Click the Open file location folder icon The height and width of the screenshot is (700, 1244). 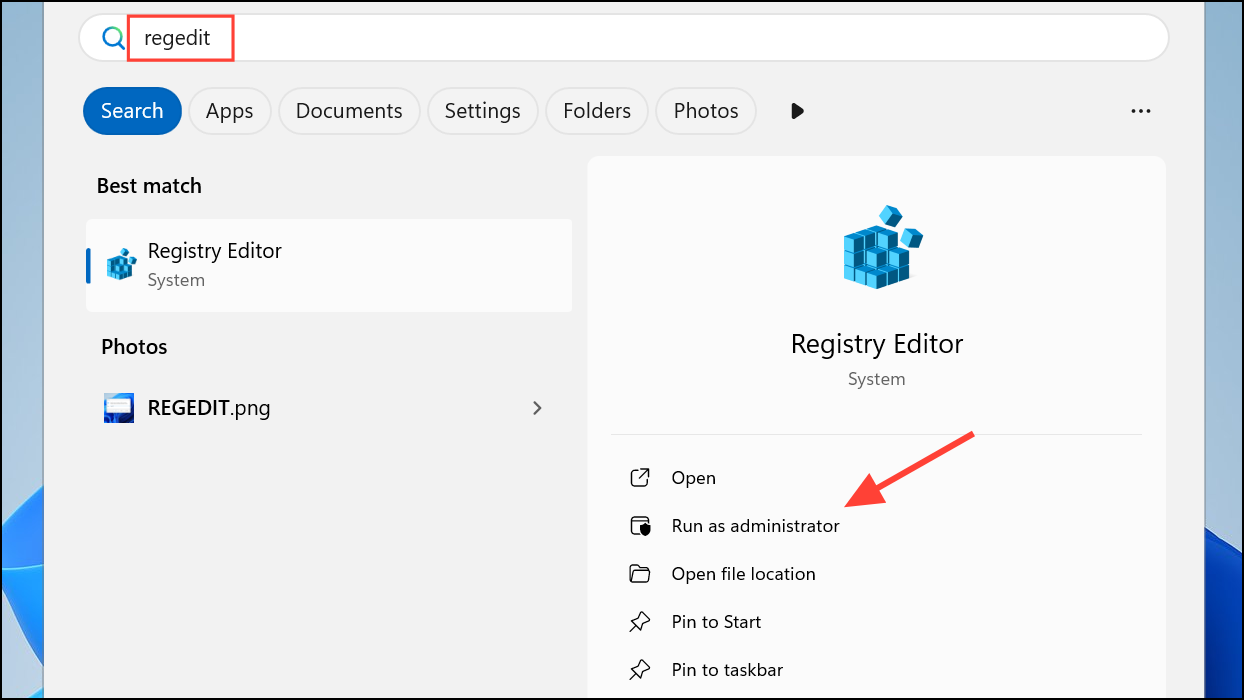pos(640,574)
